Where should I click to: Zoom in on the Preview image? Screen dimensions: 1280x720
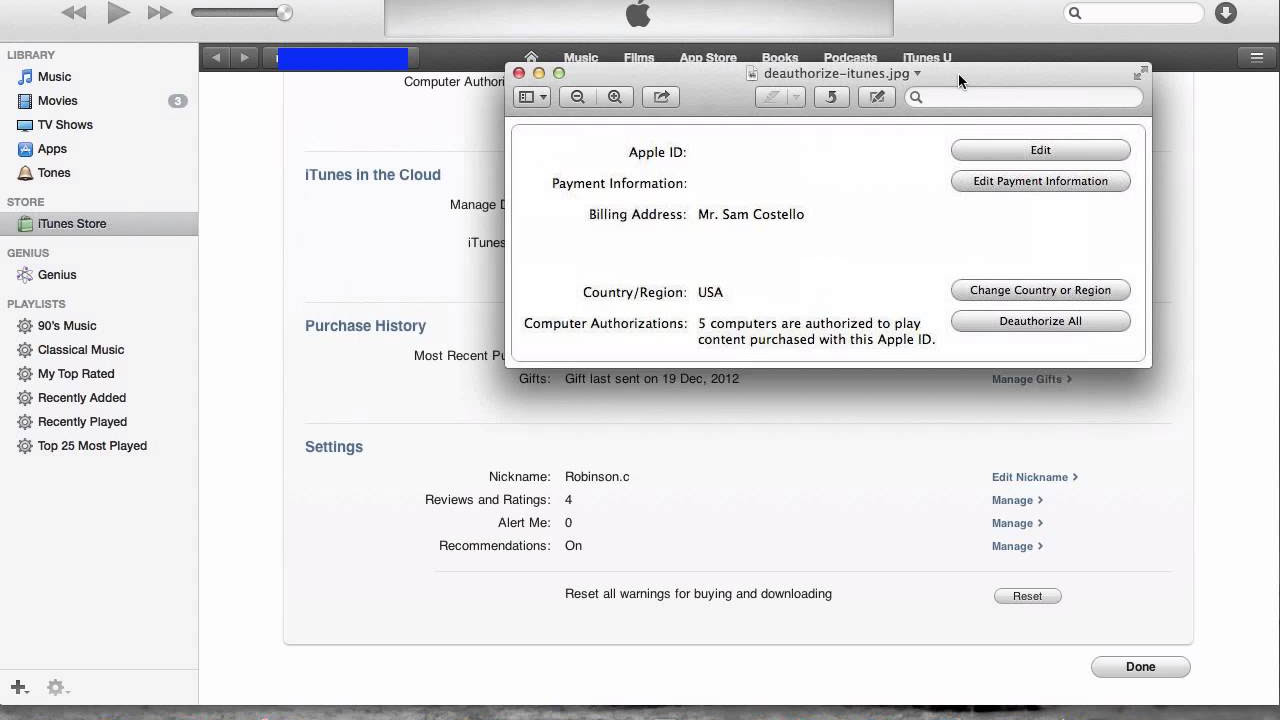coord(615,97)
